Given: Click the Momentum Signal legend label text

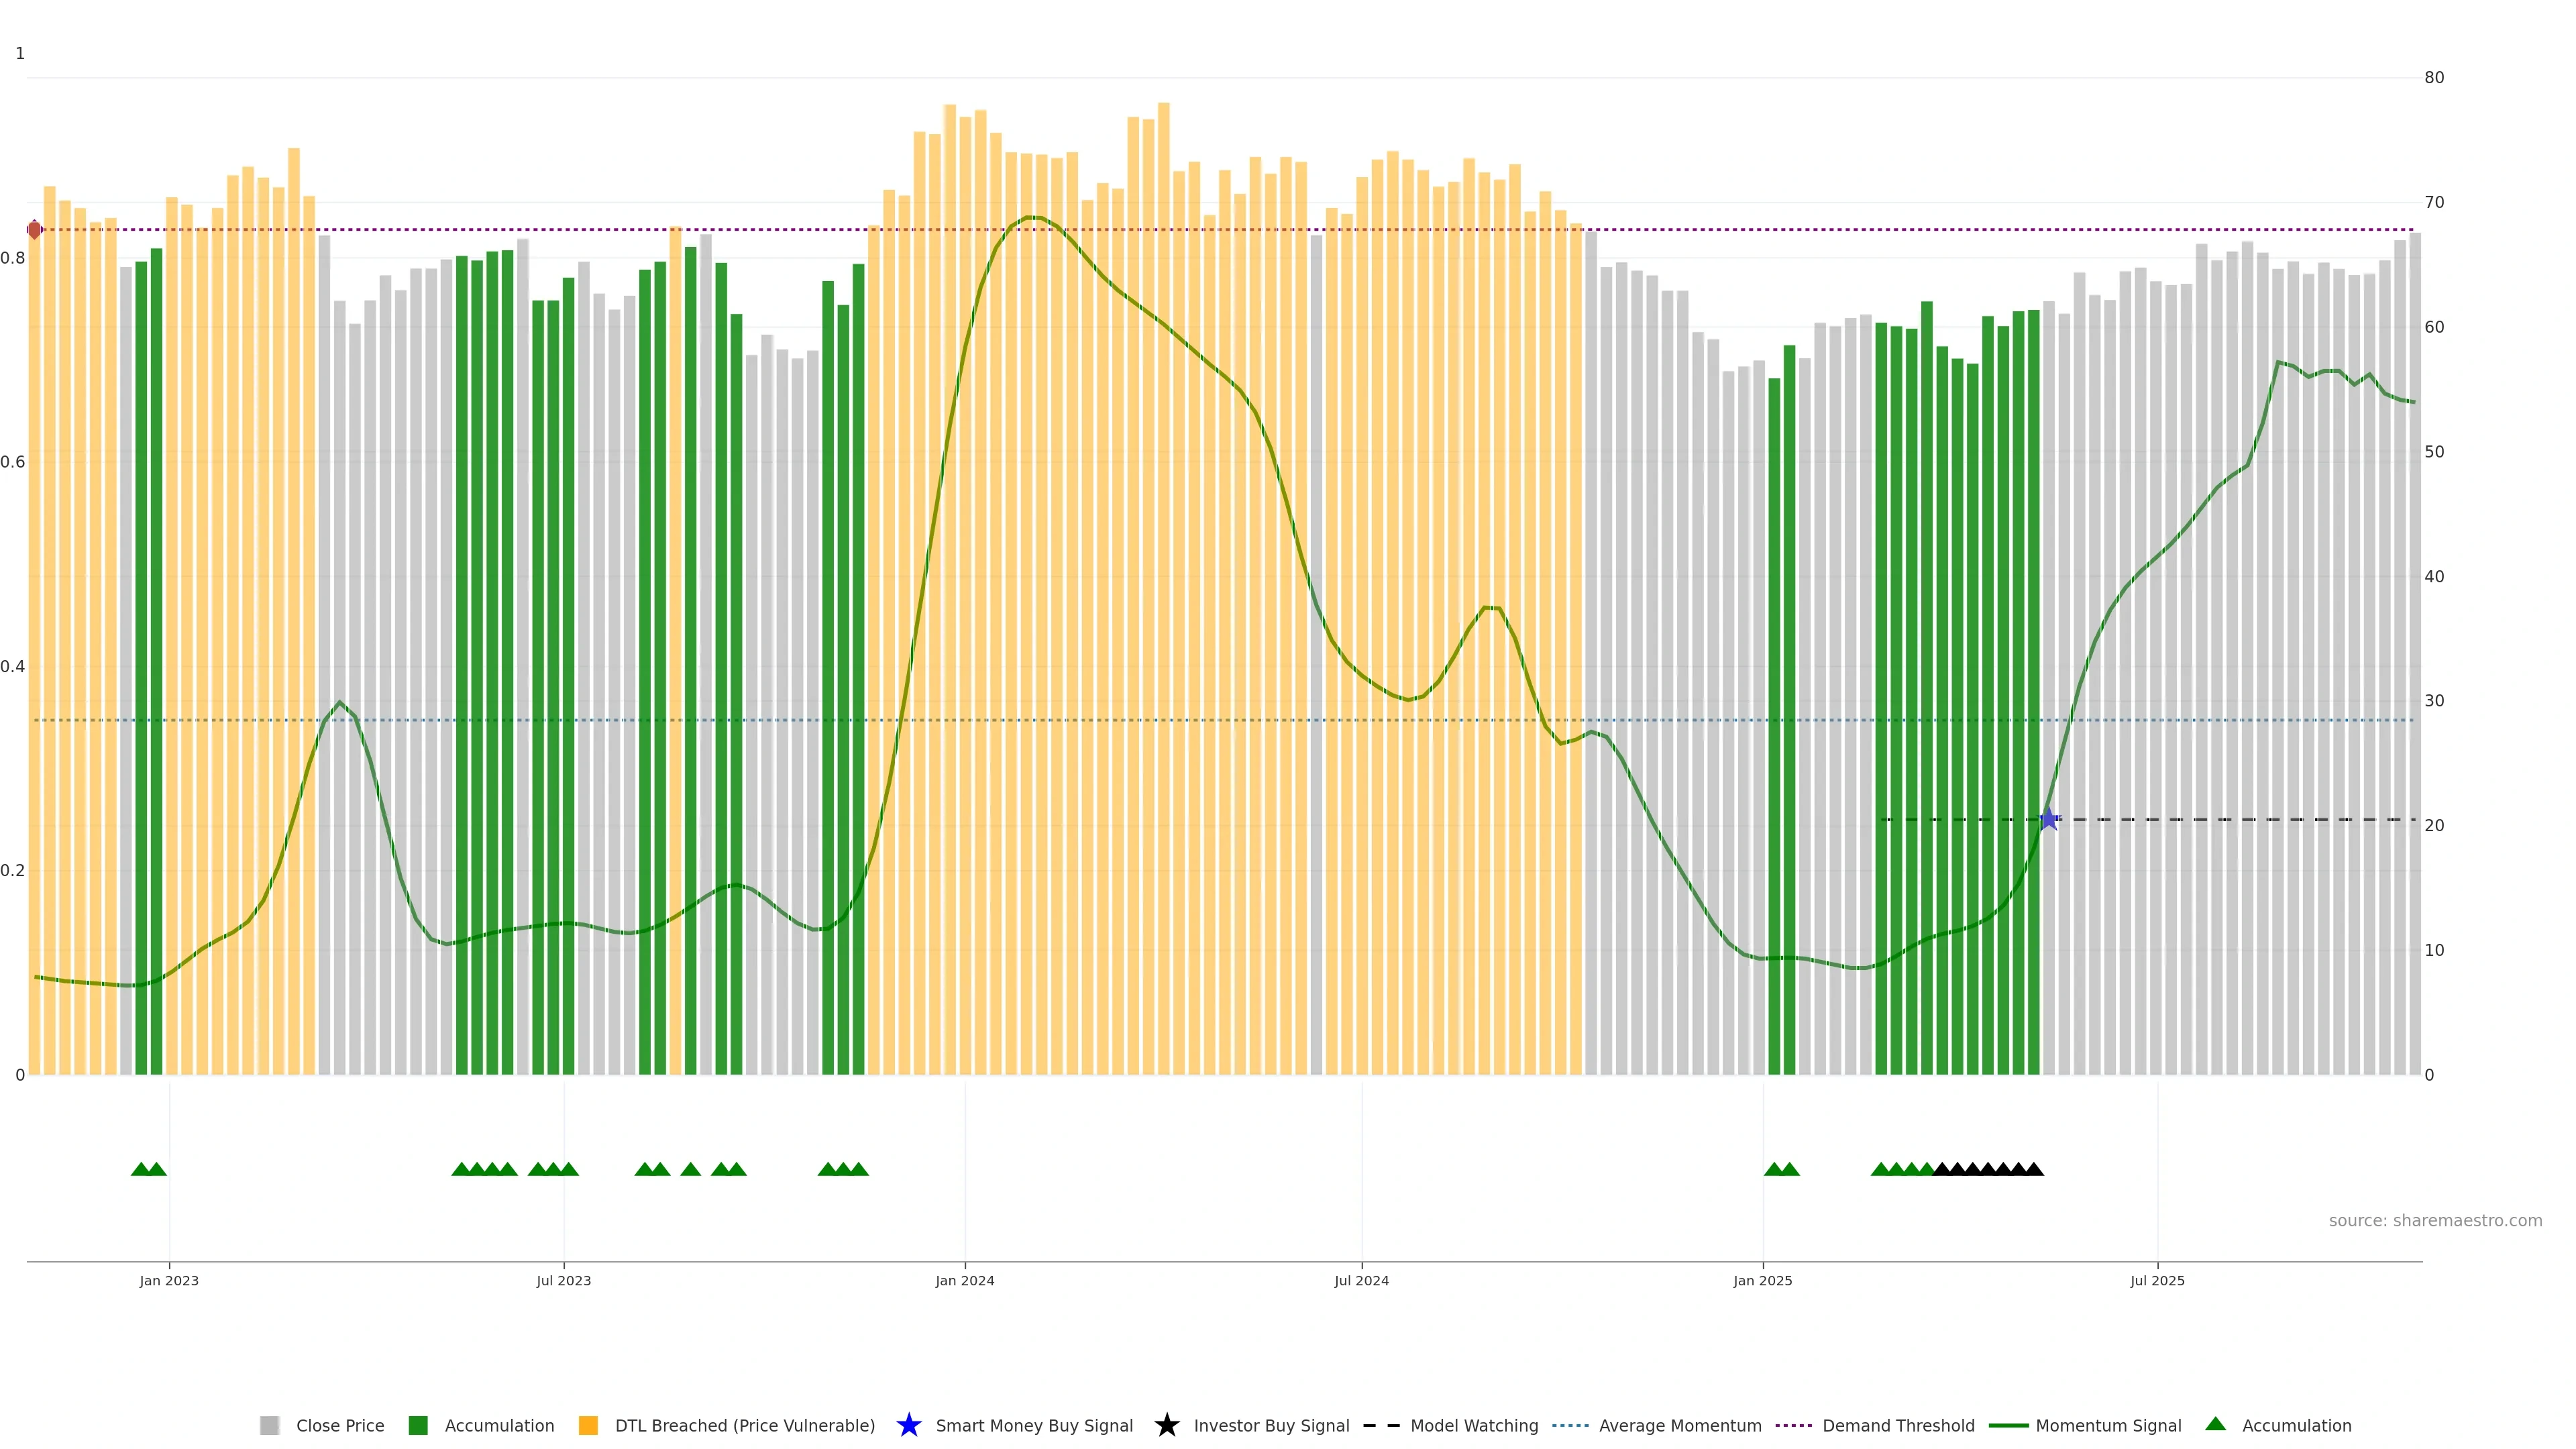Looking at the screenshot, I should (2108, 1425).
